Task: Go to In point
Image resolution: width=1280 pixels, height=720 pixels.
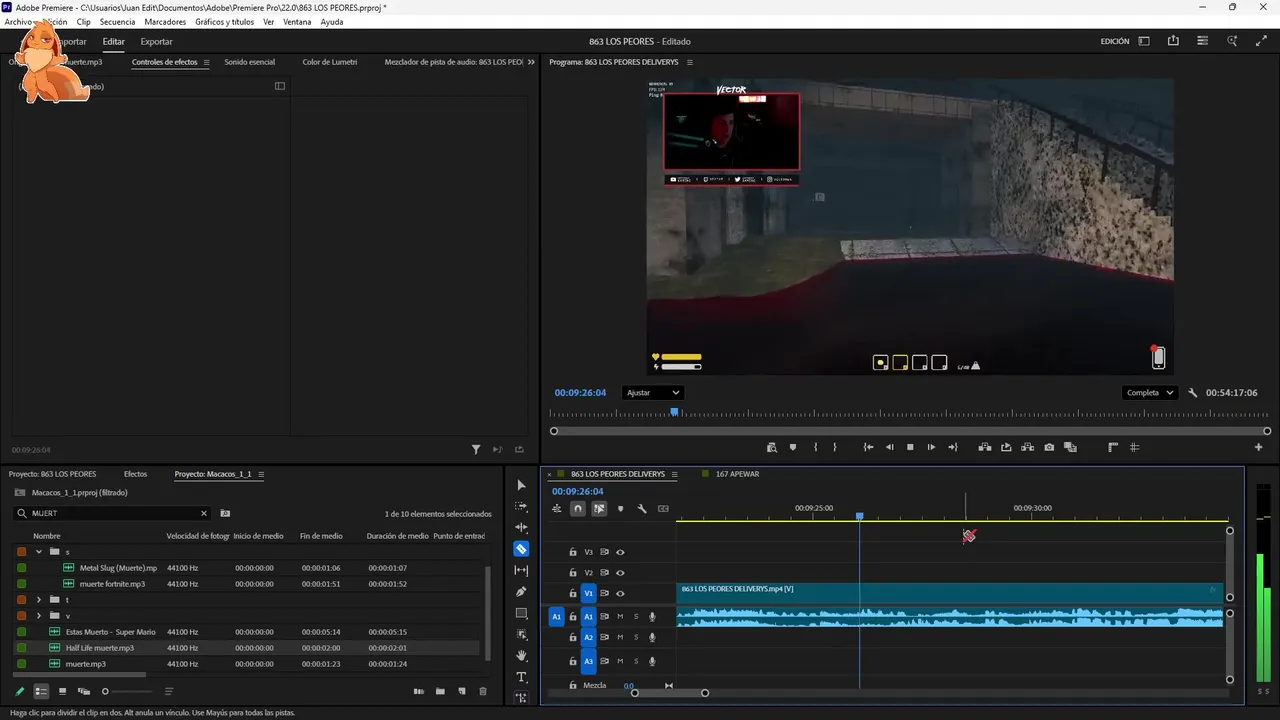Action: 868,447
